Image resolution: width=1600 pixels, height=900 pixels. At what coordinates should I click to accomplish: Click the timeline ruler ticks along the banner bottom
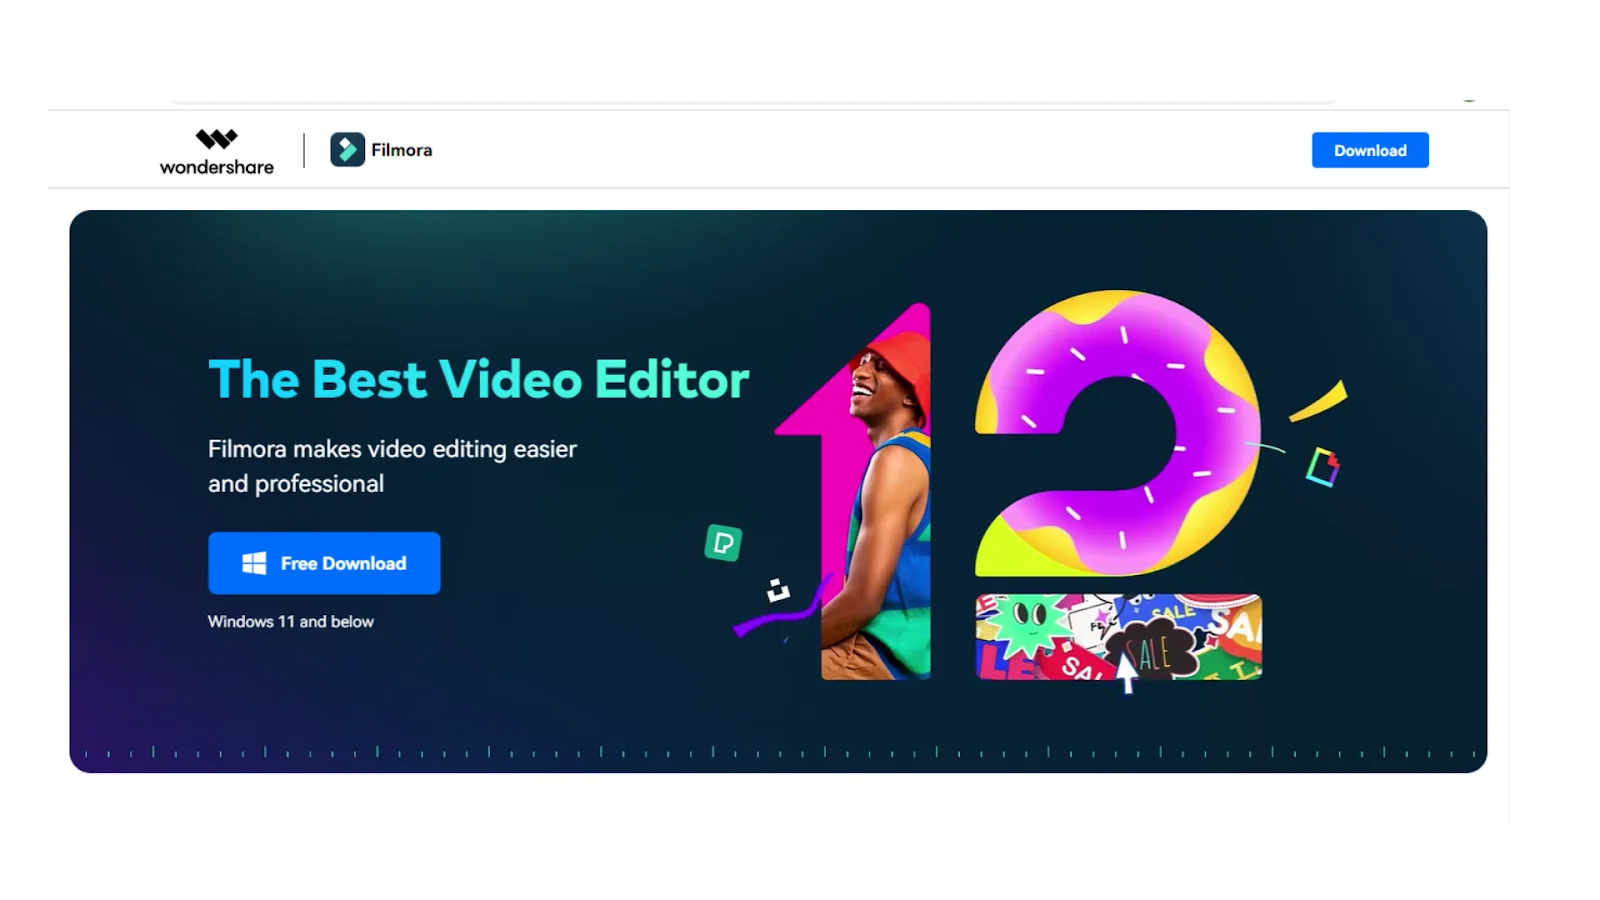pyautogui.click(x=778, y=752)
